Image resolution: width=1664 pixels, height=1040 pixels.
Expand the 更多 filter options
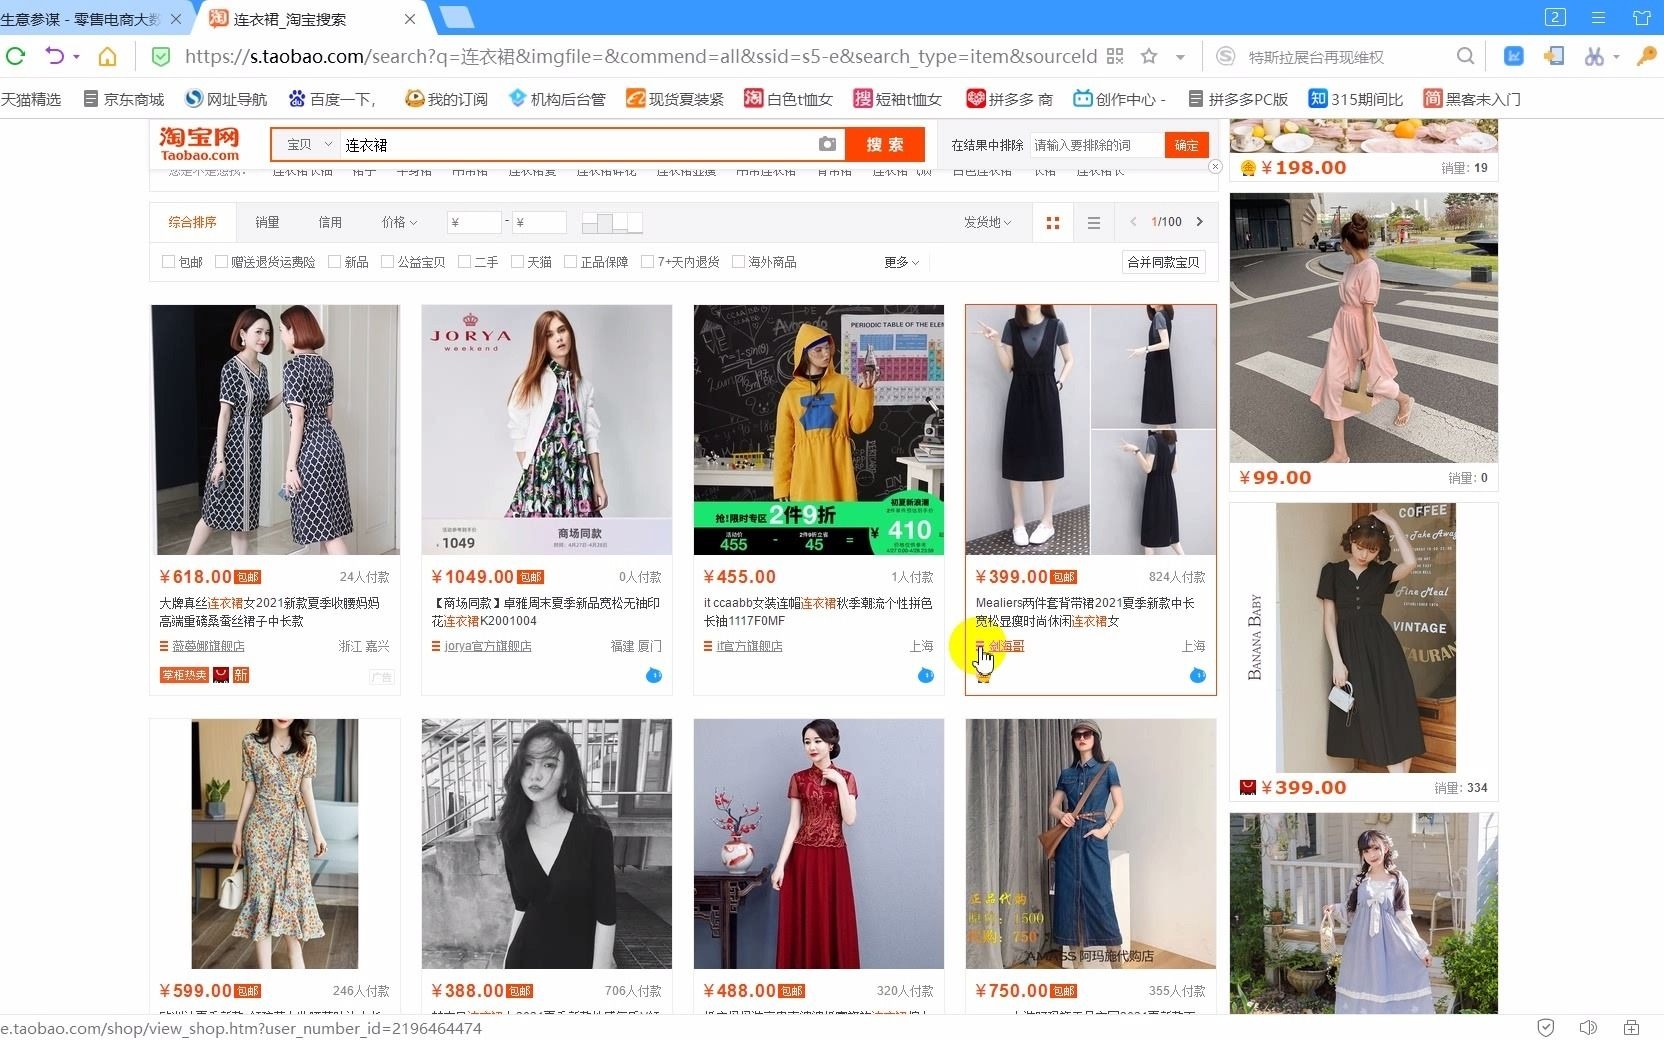point(901,262)
